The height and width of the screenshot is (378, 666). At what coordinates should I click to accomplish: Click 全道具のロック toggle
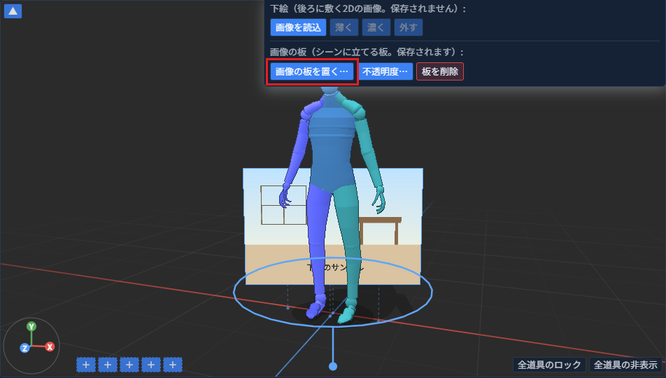(x=549, y=364)
